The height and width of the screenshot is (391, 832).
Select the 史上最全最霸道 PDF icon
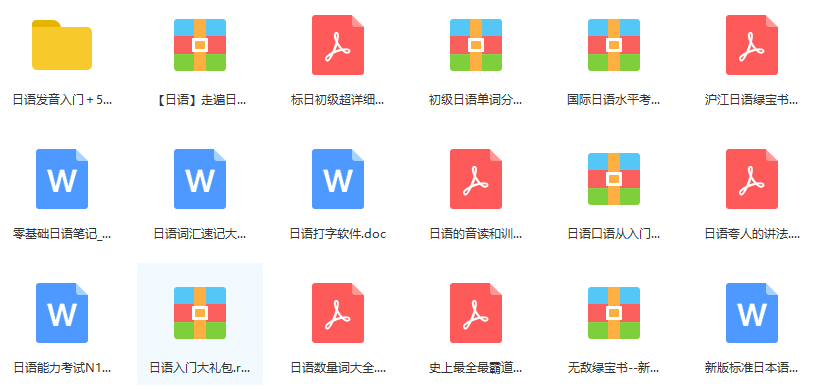tap(476, 313)
